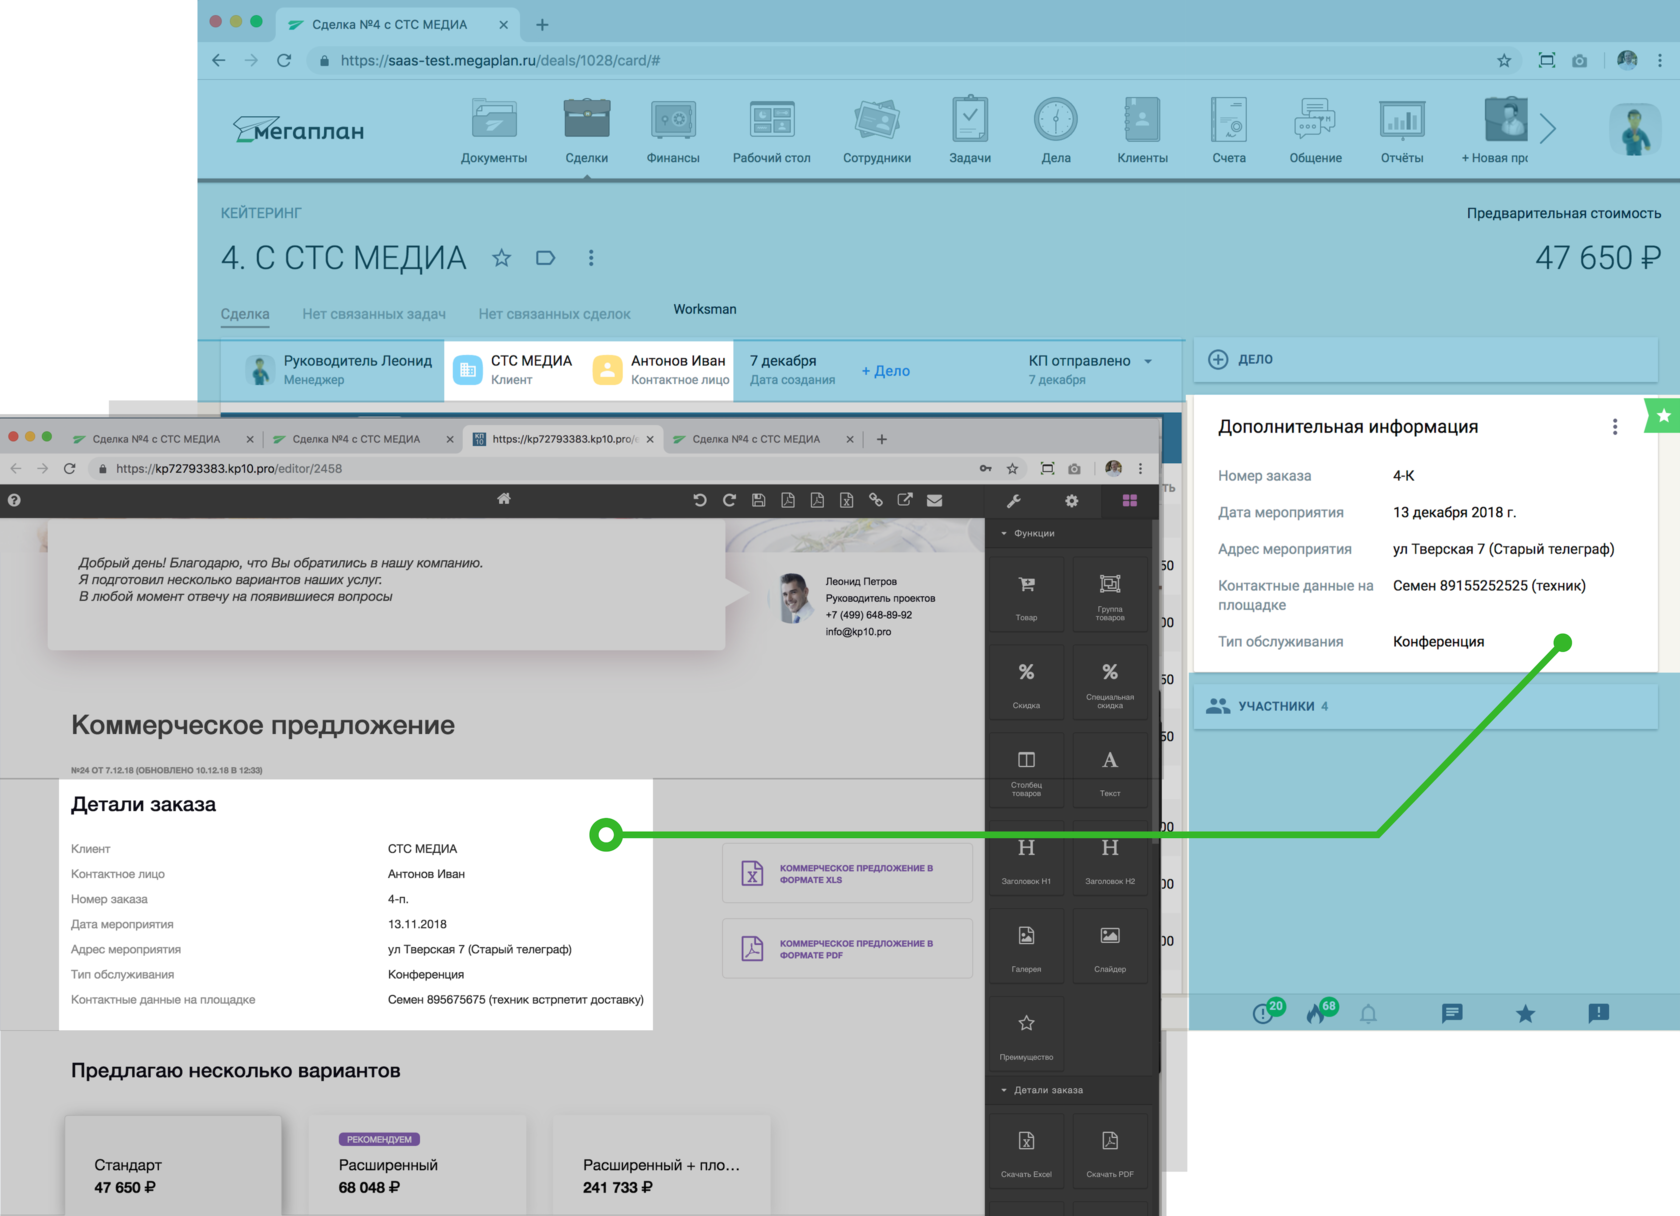The width and height of the screenshot is (1680, 1216).
Task: Click the link icon in editor toolbar
Action: click(x=876, y=500)
